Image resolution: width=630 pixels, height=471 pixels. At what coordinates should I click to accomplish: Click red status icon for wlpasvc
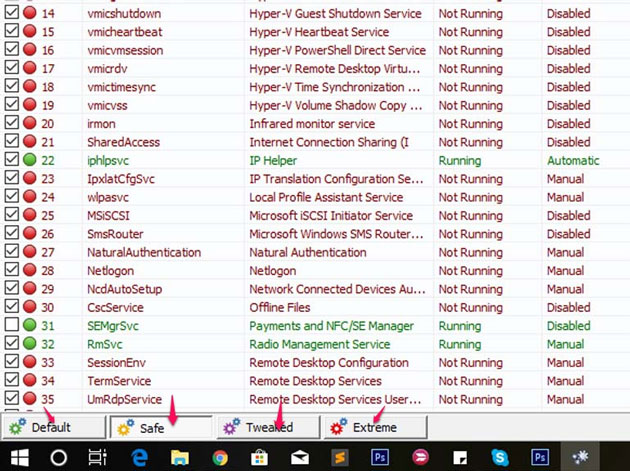tap(29, 196)
